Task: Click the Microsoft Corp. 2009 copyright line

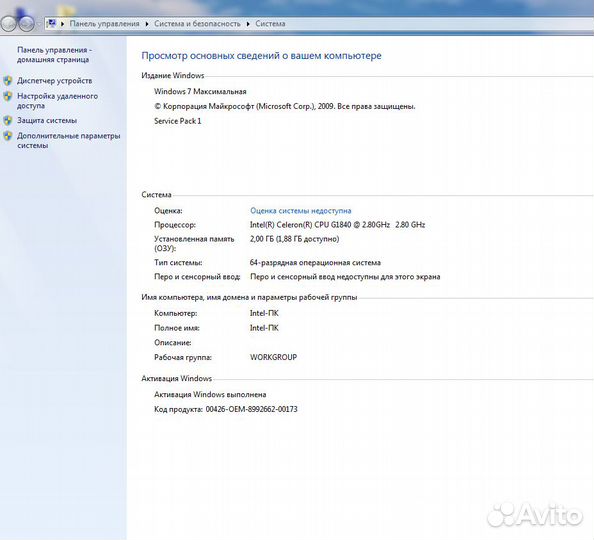Action: pyautogui.click(x=284, y=106)
